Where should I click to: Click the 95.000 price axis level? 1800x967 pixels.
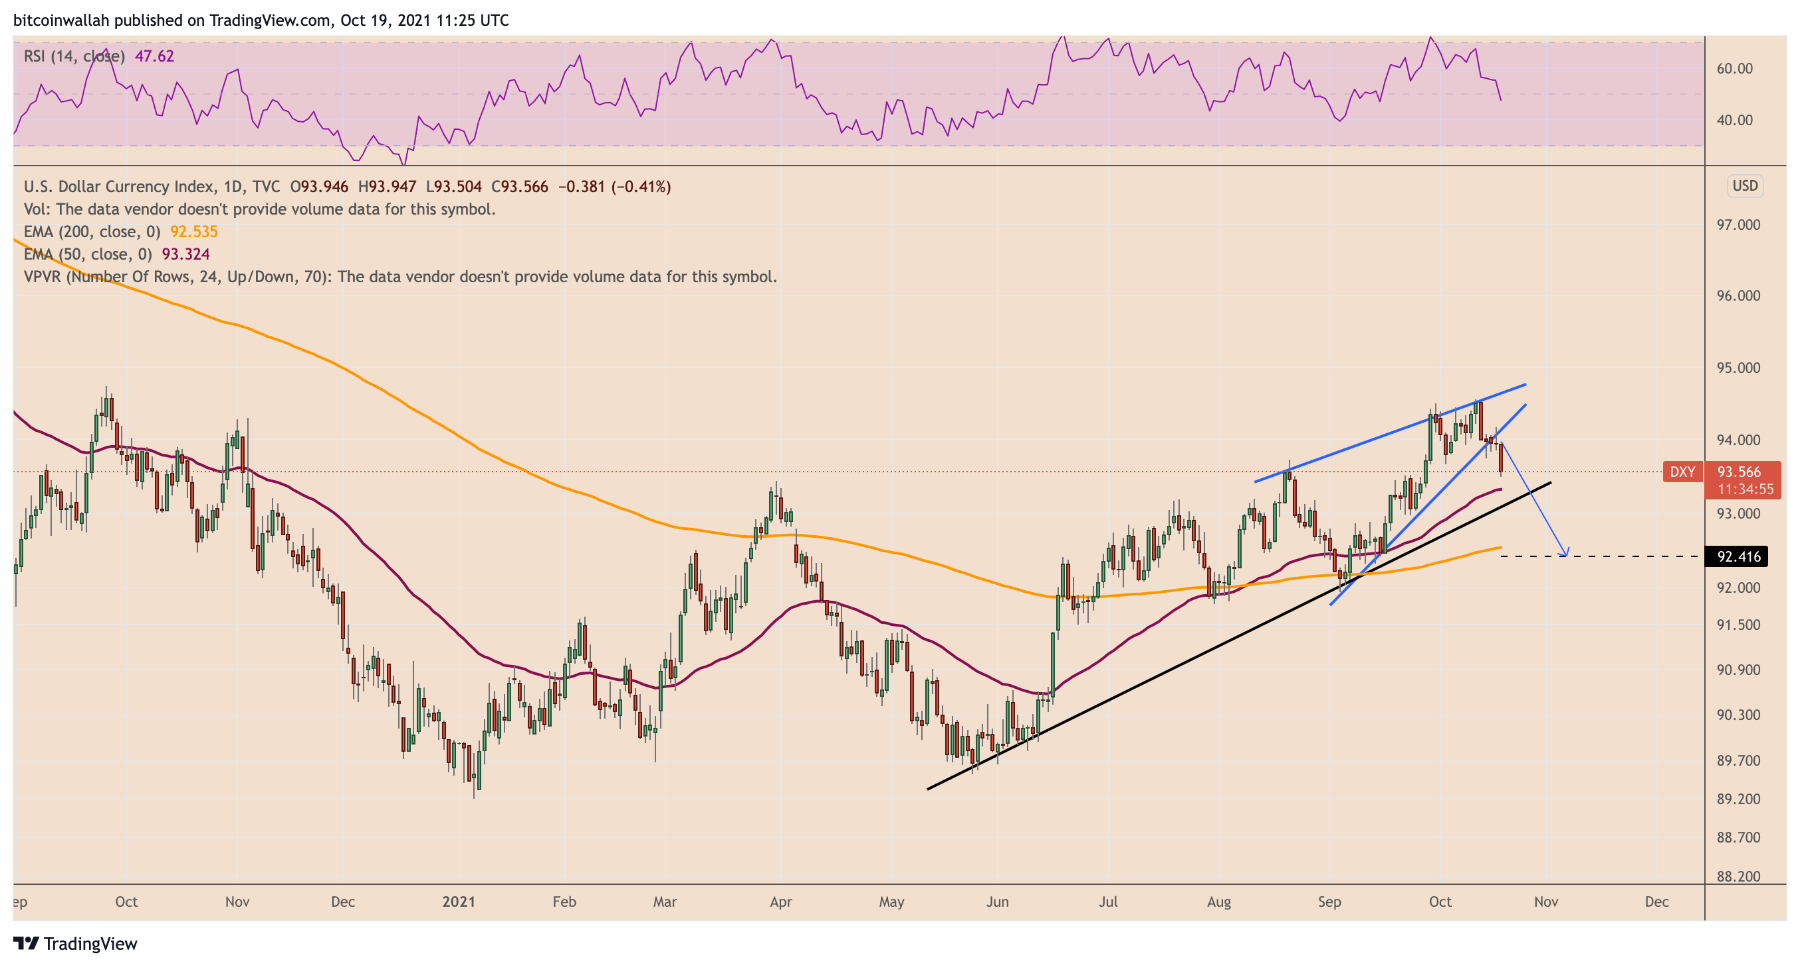coord(1738,368)
